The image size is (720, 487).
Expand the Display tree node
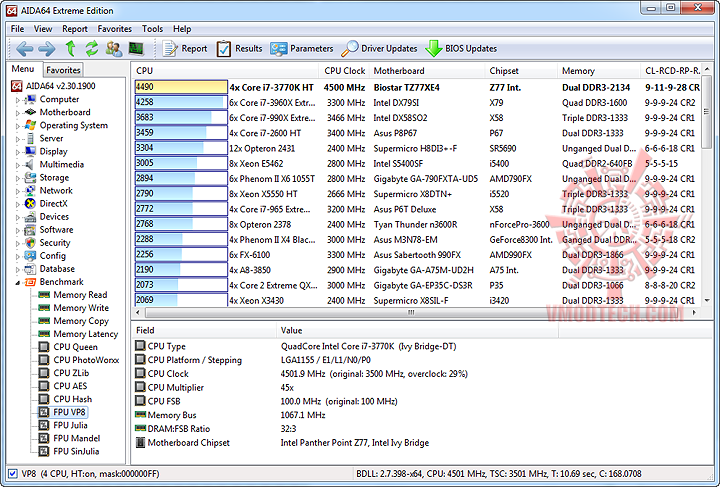(x=18, y=152)
